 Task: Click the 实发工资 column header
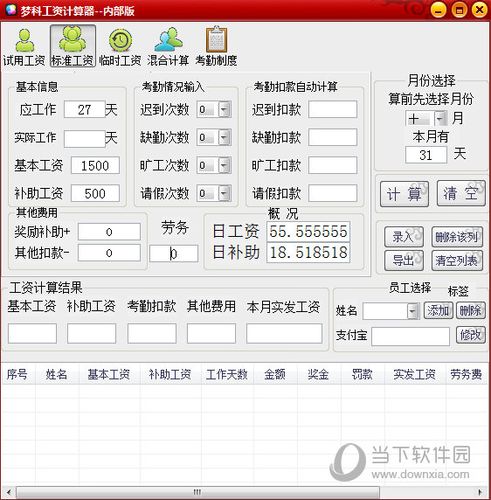pos(415,374)
